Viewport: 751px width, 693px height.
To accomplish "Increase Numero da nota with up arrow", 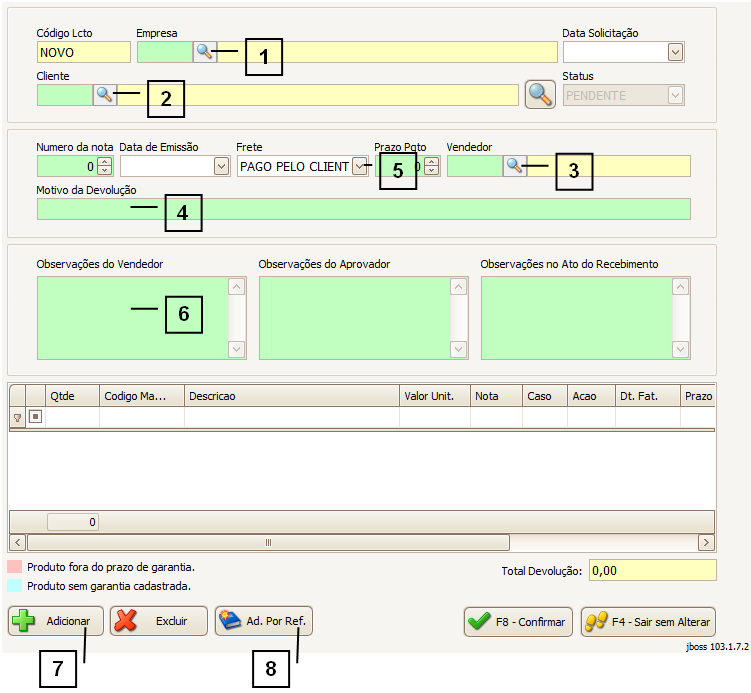I will [x=104, y=162].
